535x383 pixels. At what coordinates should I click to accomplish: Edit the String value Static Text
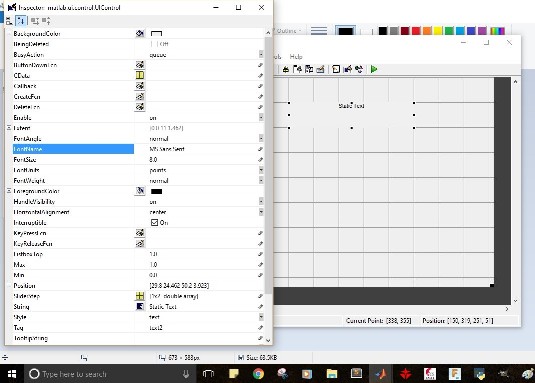tap(163, 307)
